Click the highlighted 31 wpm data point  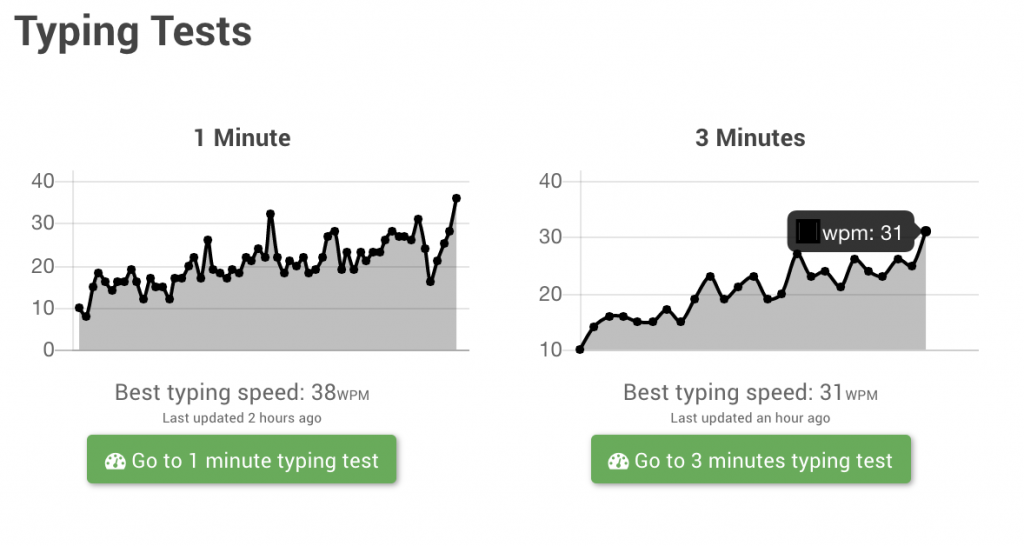coord(926,231)
